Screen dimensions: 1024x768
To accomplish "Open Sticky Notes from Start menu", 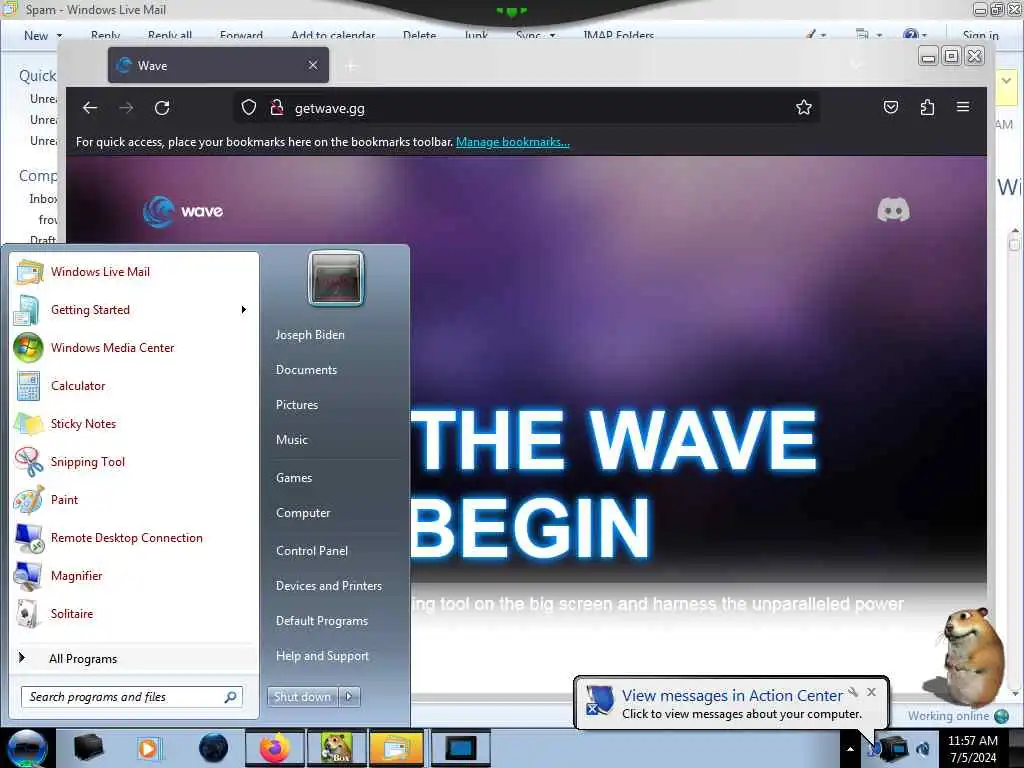I will 135,423.
